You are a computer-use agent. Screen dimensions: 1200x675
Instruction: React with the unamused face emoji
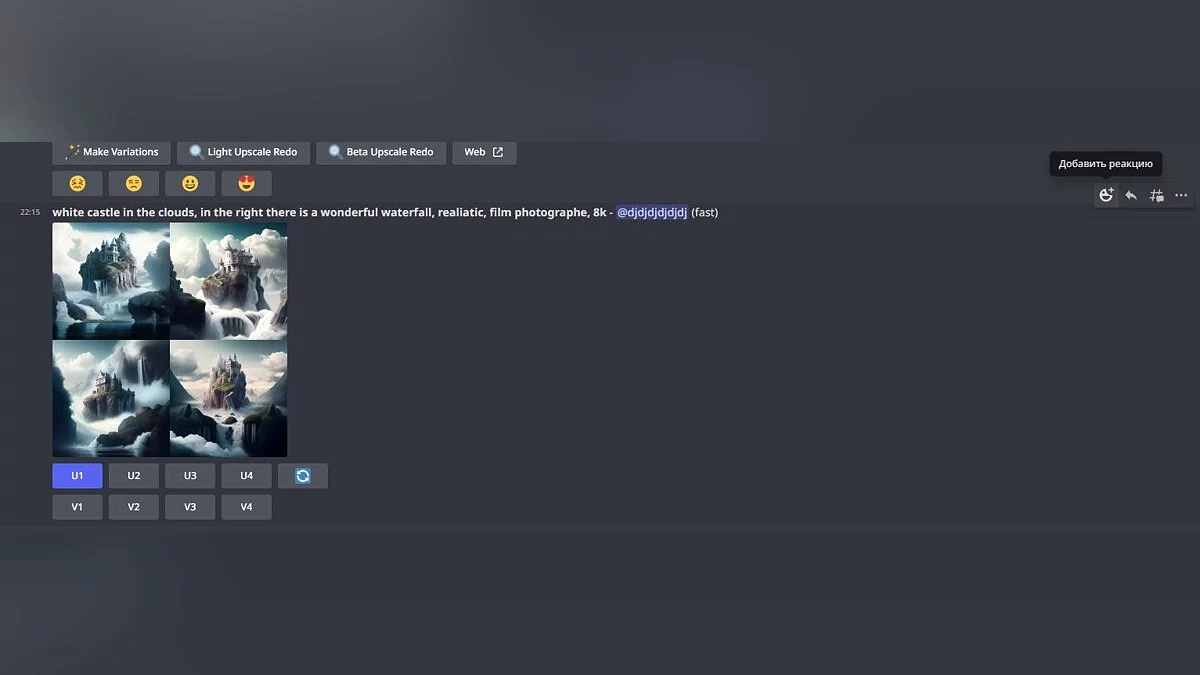pos(134,184)
